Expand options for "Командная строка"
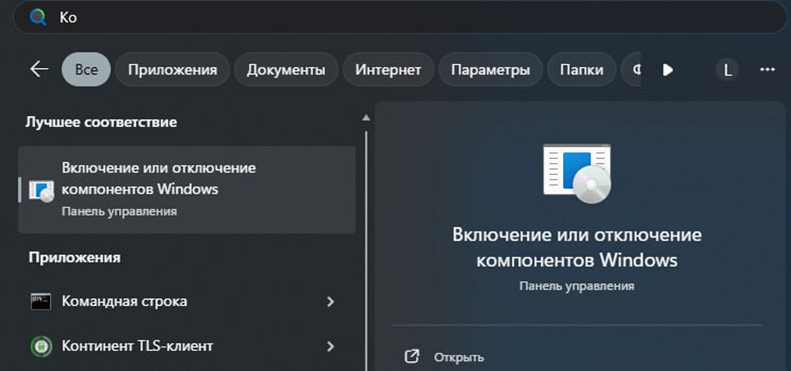Viewport: 791px width, 371px height. coord(330,302)
